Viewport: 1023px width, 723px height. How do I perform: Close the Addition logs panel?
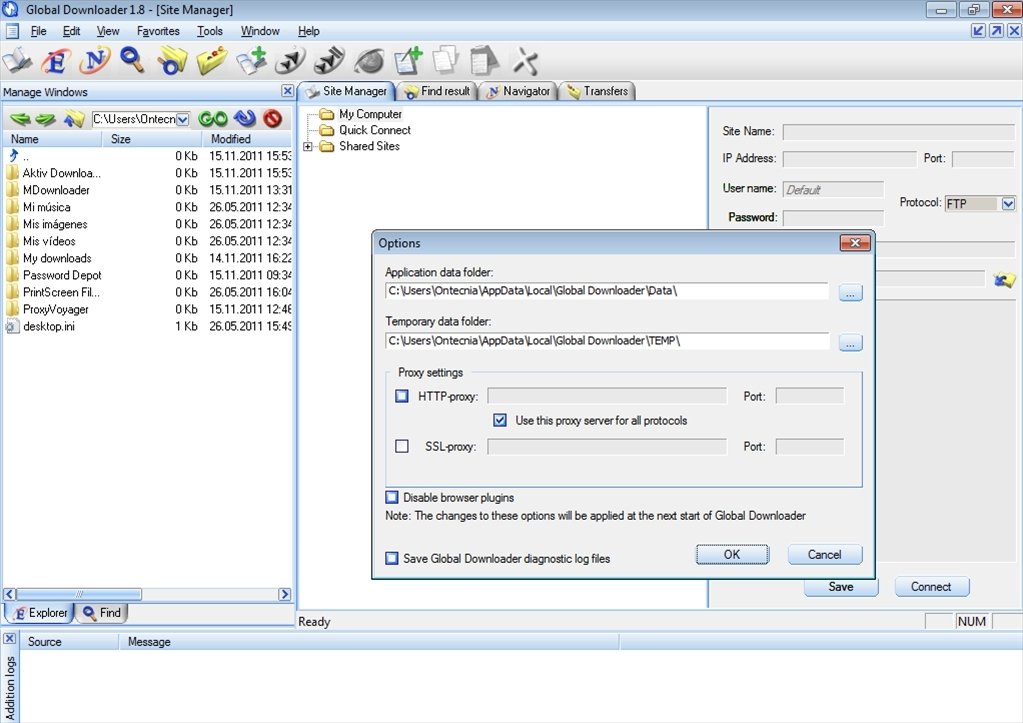point(10,638)
